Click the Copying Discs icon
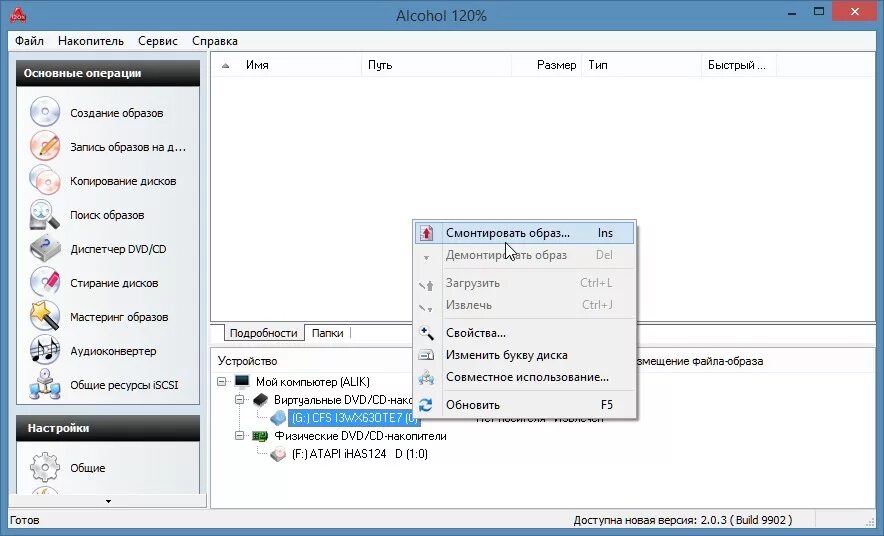 point(45,180)
